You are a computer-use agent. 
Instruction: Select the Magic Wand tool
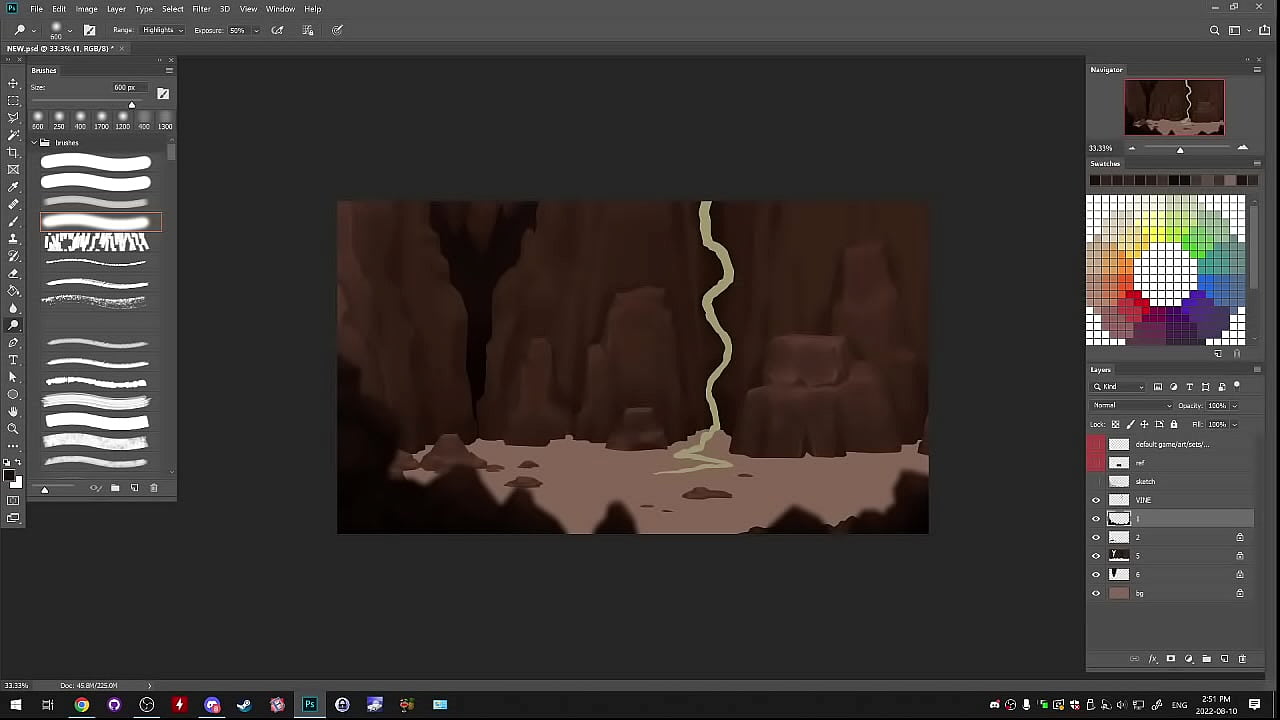coord(13,134)
